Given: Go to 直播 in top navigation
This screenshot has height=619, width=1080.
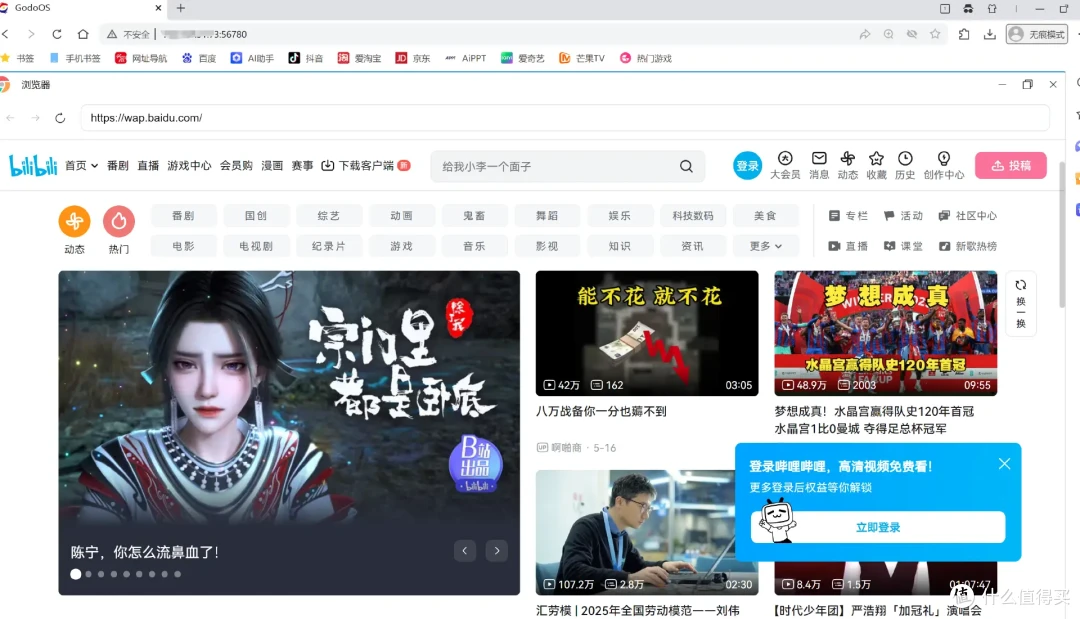Looking at the screenshot, I should [148, 165].
